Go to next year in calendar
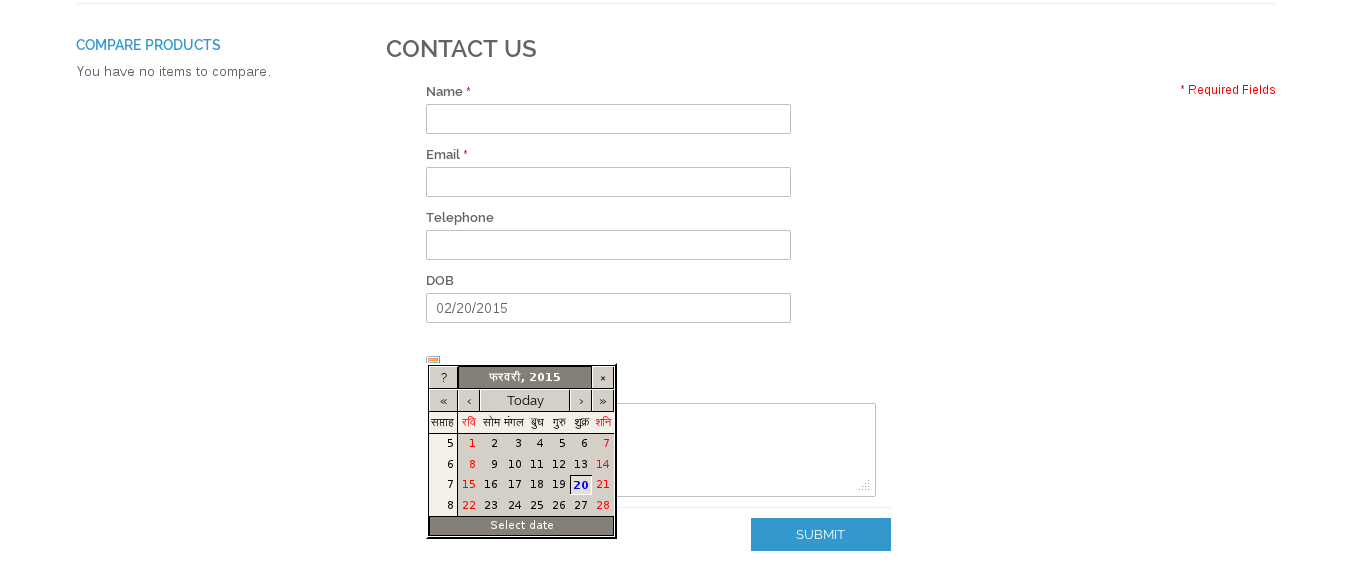1351x579 pixels. [603, 401]
